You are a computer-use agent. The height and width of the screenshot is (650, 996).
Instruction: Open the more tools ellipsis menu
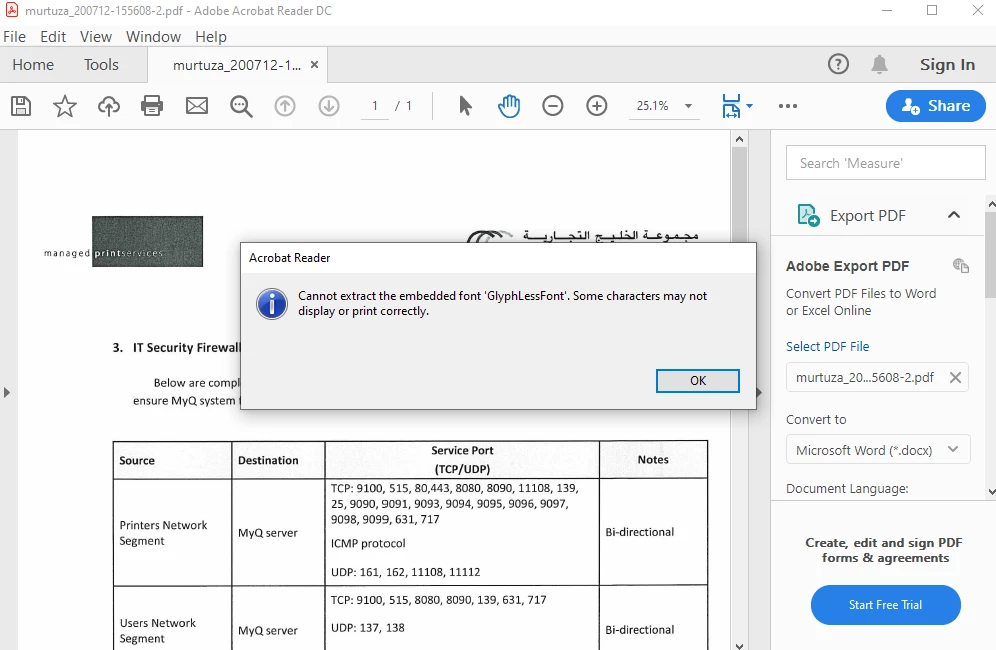click(x=788, y=106)
